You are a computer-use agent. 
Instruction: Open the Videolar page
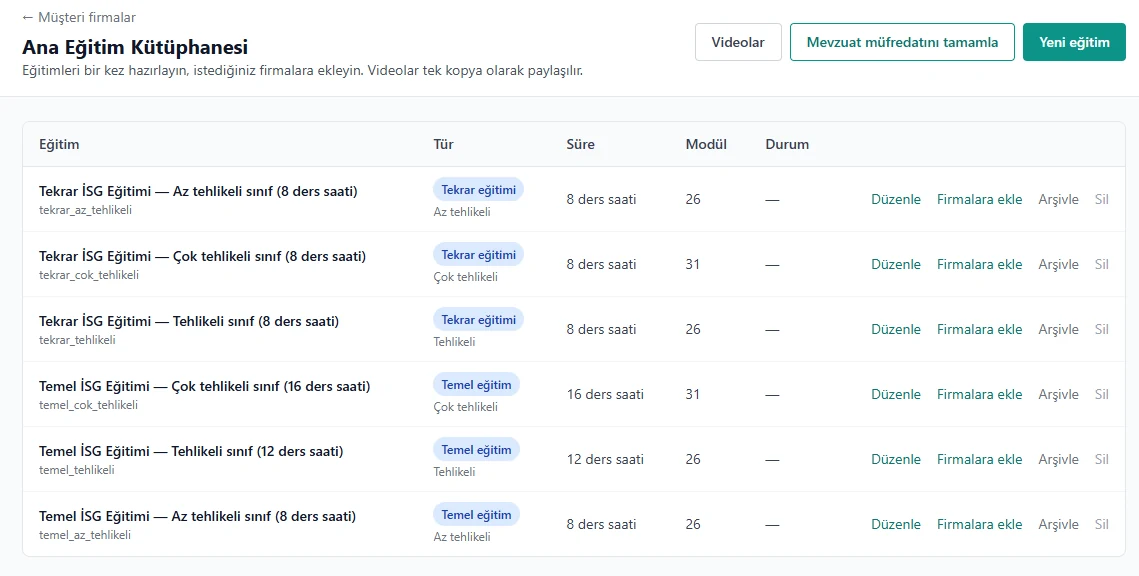click(738, 42)
